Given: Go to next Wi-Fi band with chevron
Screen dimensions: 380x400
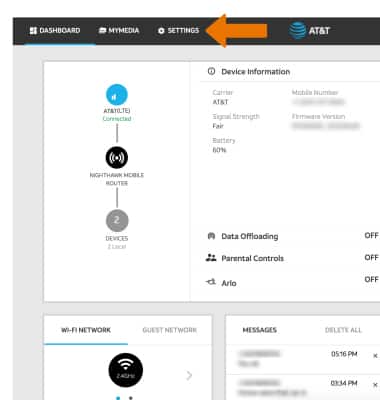Looking at the screenshot, I should pos(189,376).
